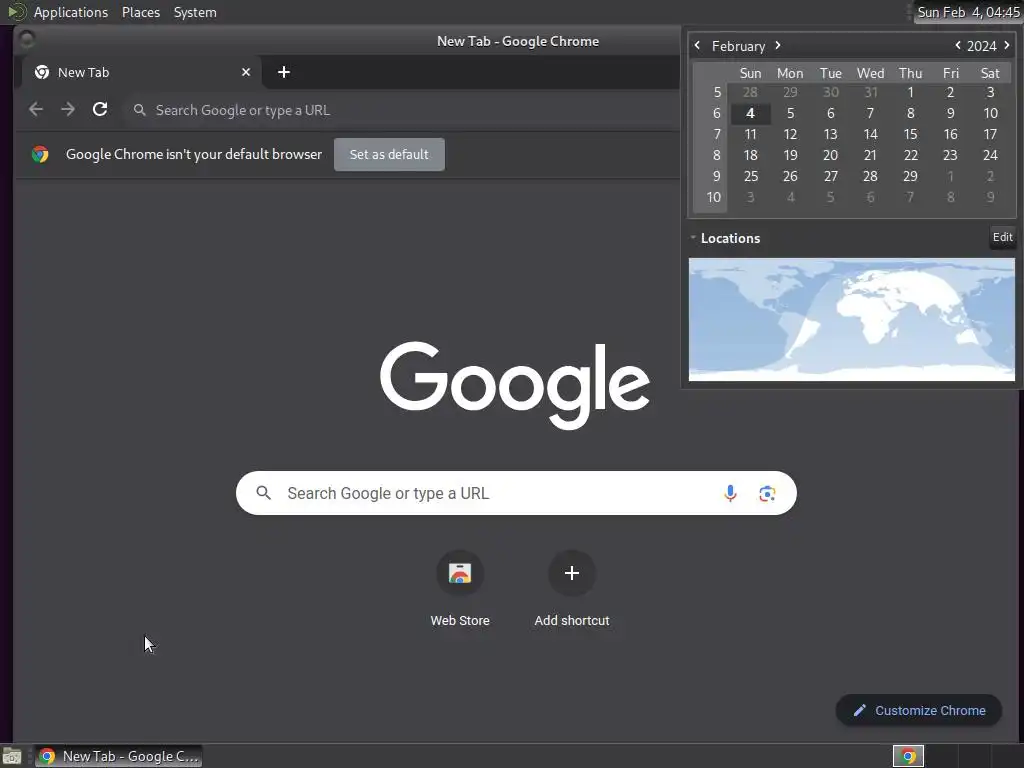Show desktop via bottom-left panel icon
The width and height of the screenshot is (1024, 768).
coord(12,756)
